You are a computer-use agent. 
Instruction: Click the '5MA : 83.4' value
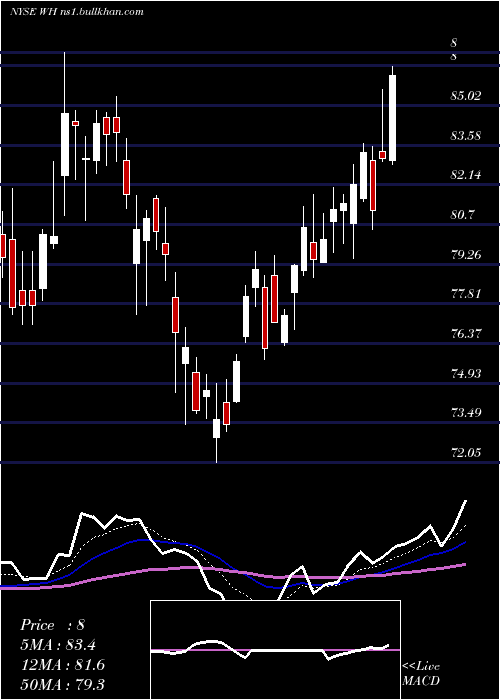pyautogui.click(x=58, y=644)
